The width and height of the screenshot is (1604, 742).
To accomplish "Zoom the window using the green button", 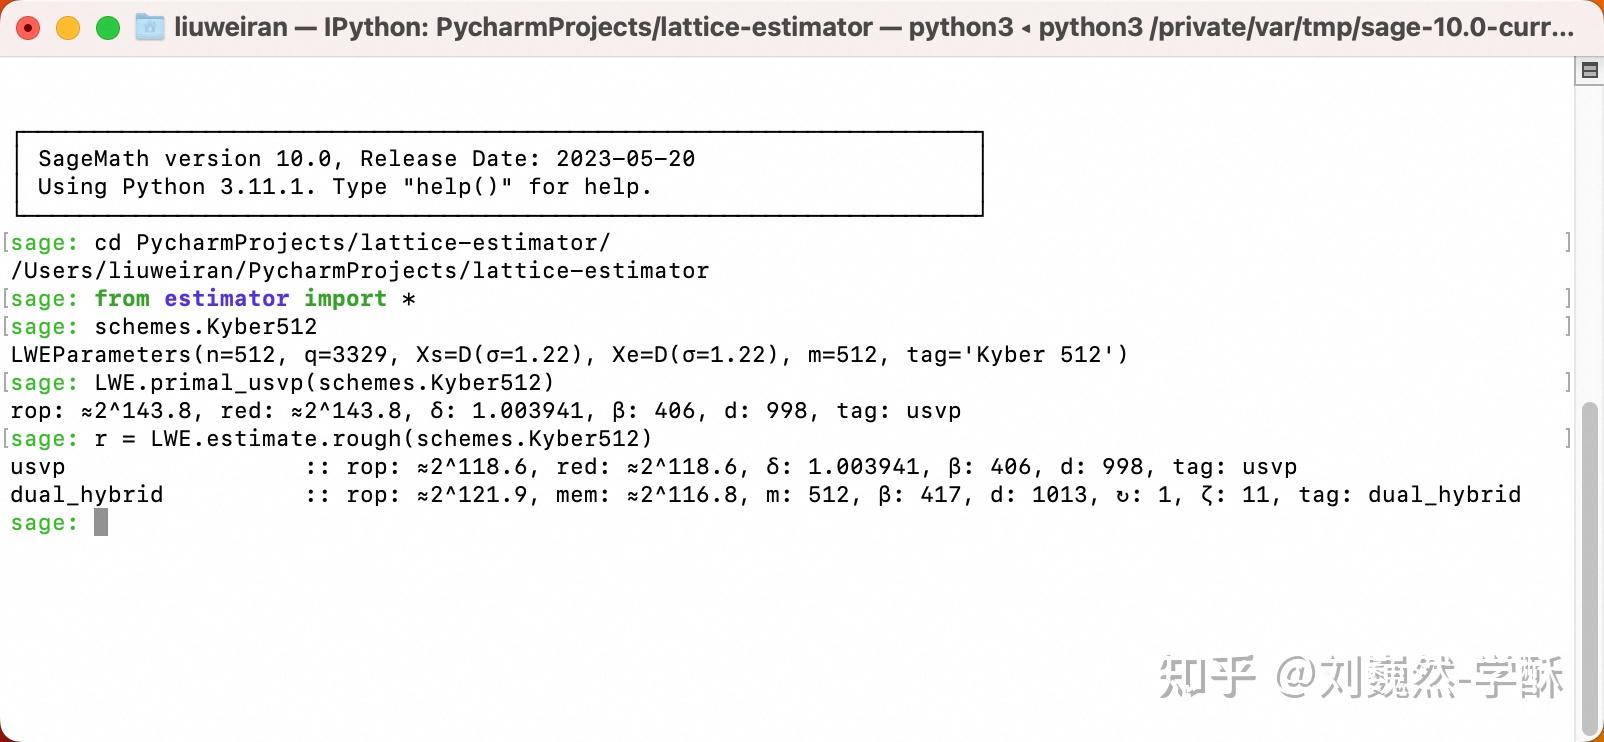I will (x=108, y=28).
